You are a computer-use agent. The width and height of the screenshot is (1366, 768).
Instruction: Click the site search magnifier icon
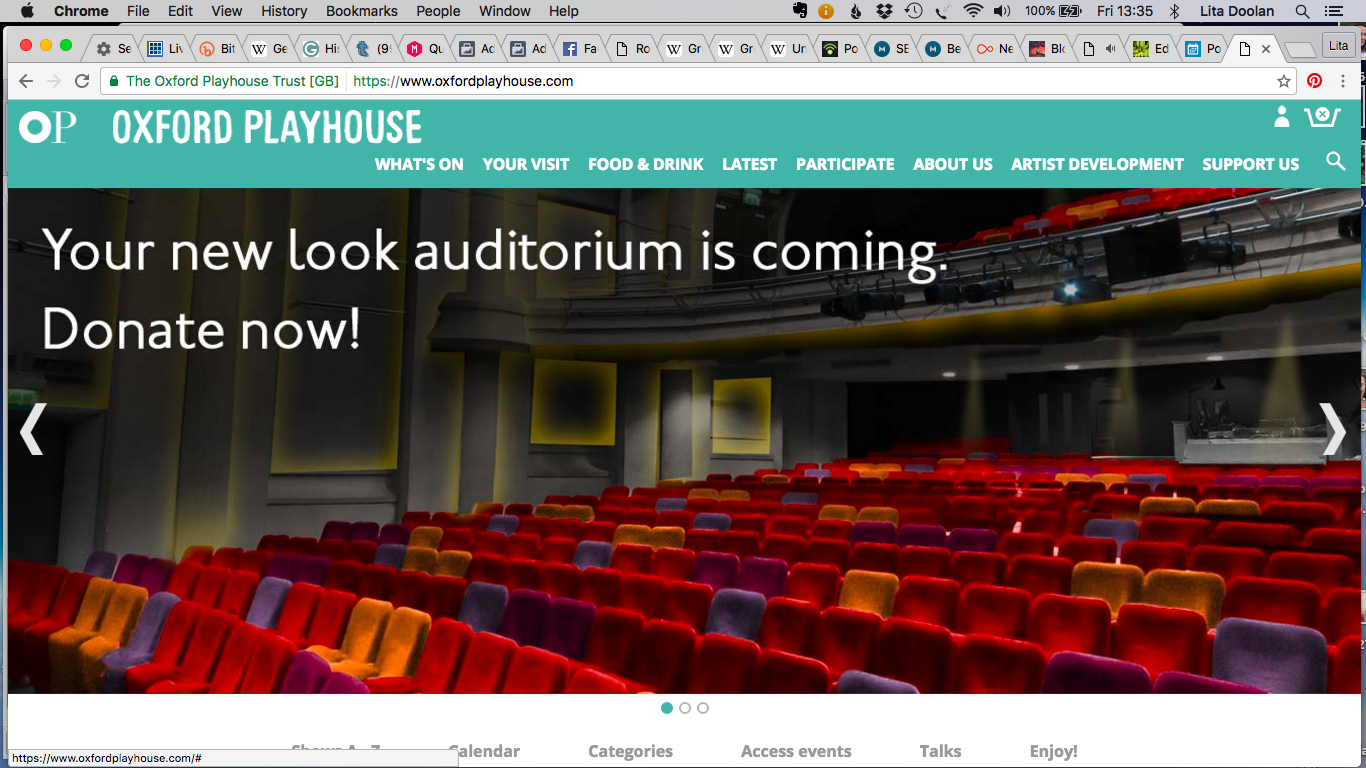[1335, 161]
